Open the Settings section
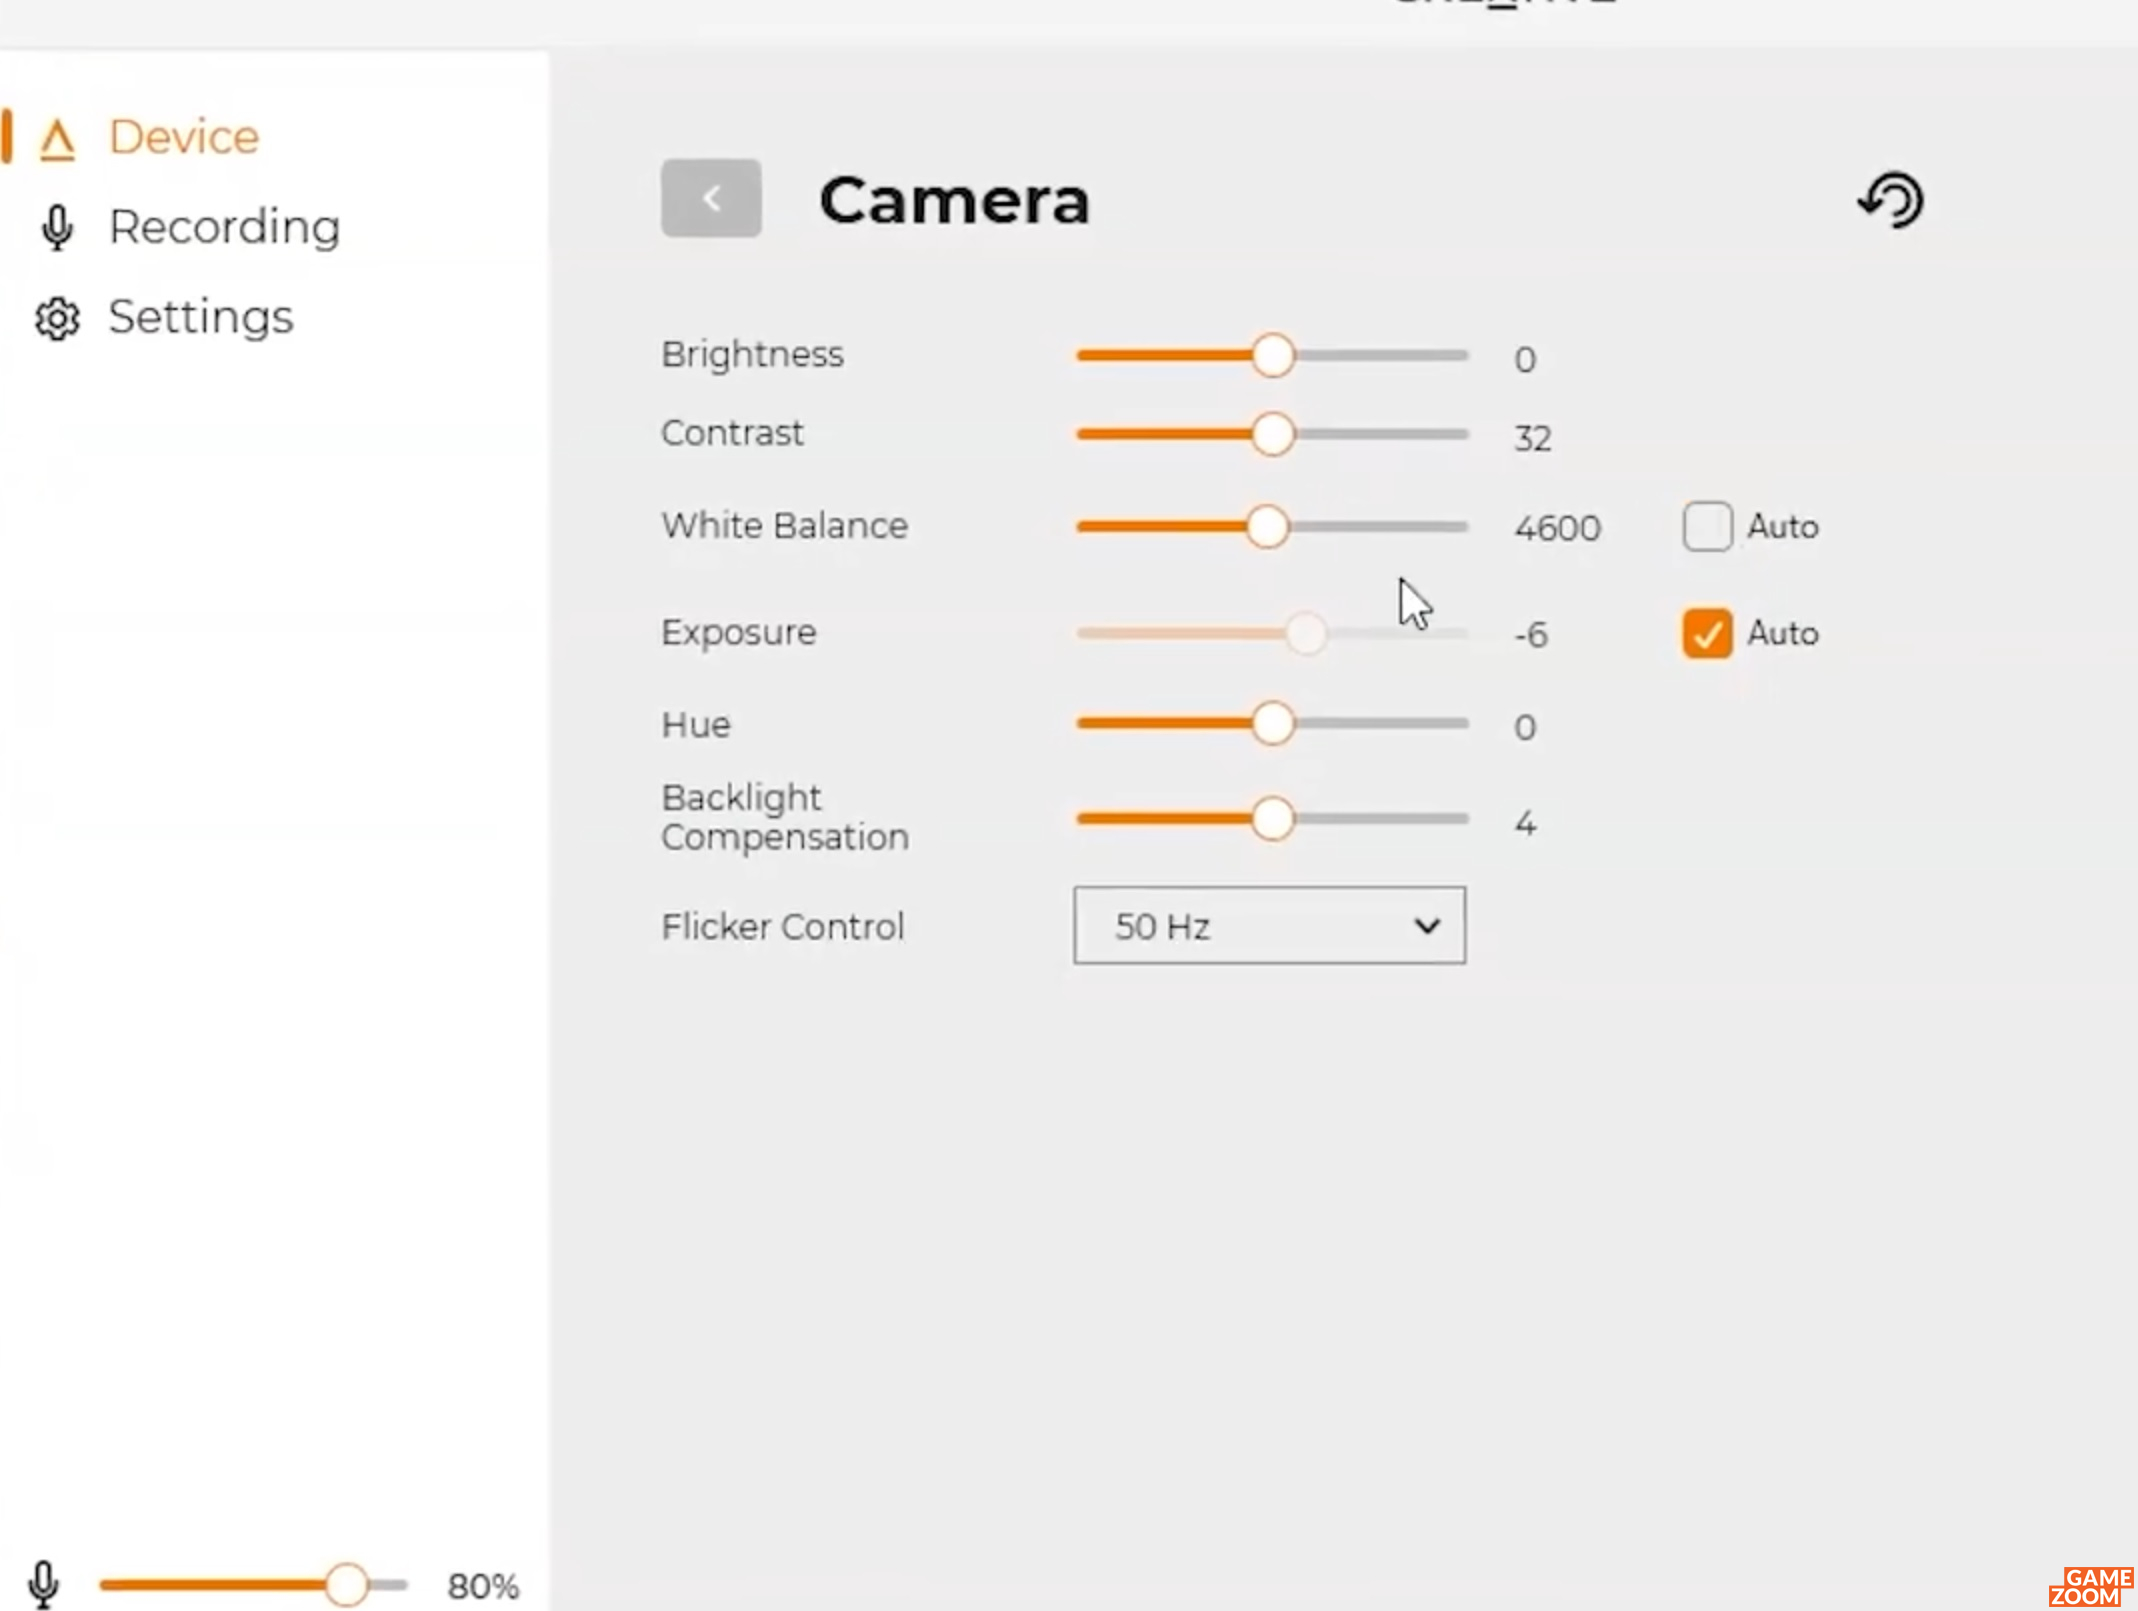Viewport: 2138px width, 1611px height. (x=201, y=317)
